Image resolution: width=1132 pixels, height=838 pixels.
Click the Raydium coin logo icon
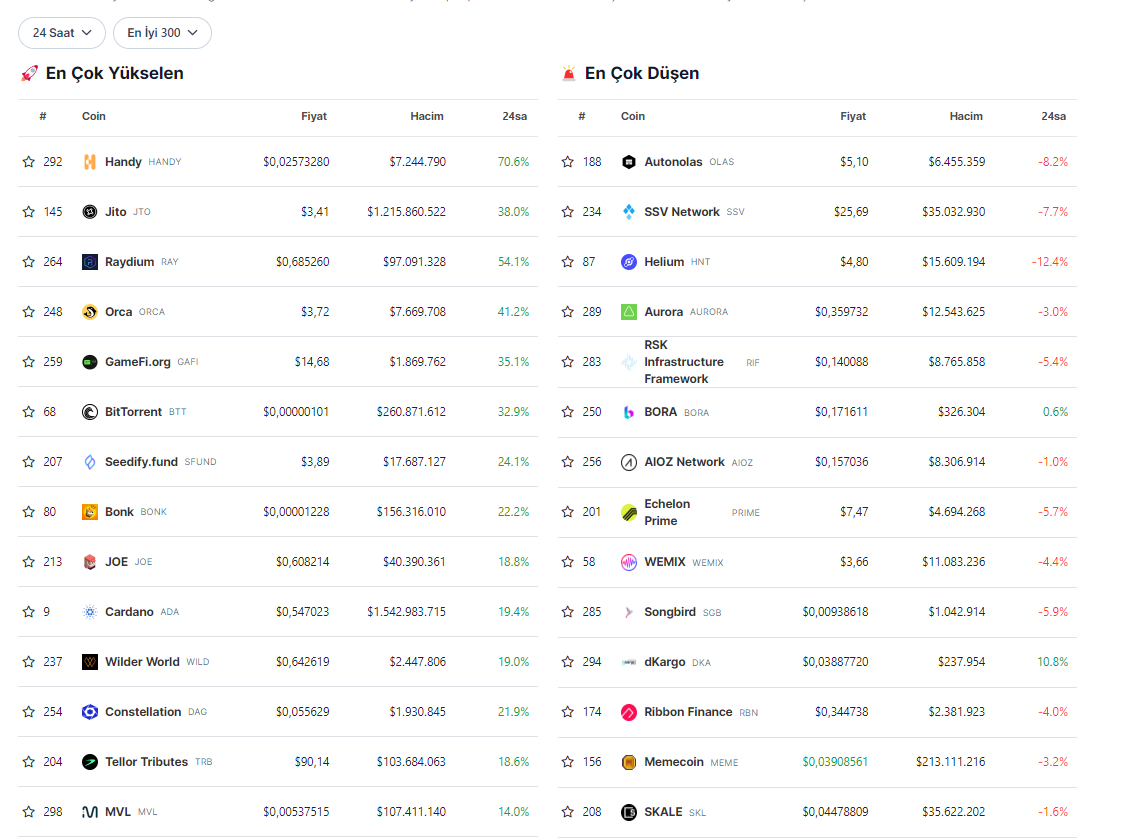tap(89, 262)
